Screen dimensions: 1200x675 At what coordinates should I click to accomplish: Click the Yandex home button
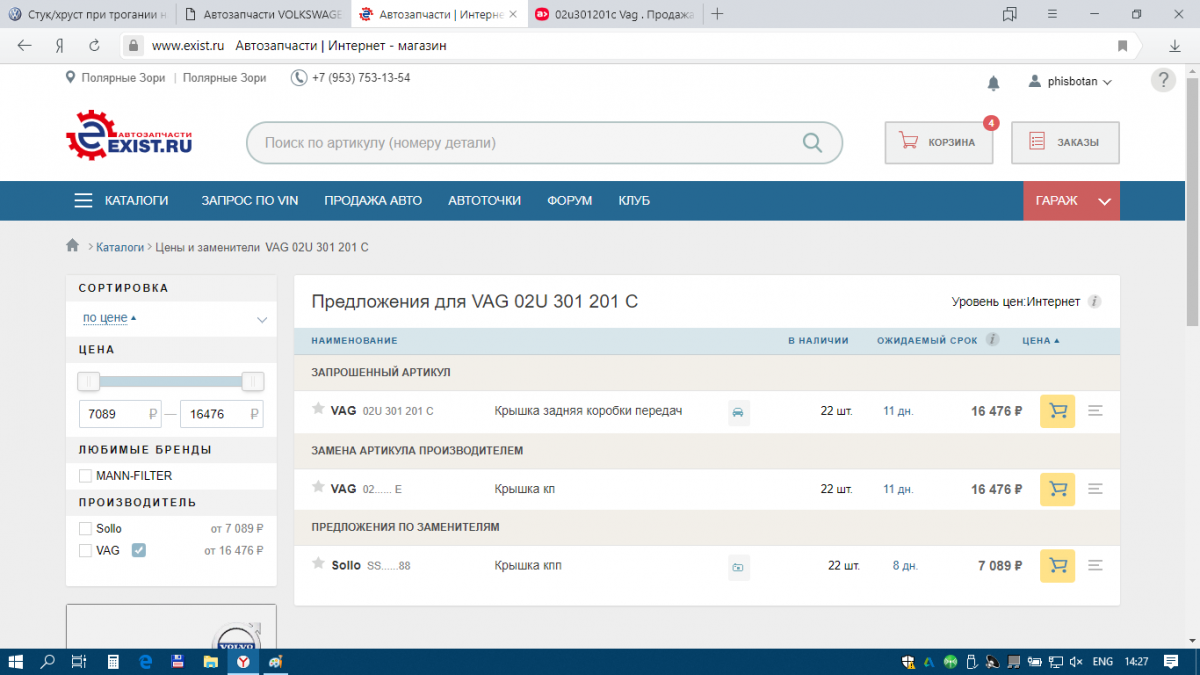click(60, 46)
